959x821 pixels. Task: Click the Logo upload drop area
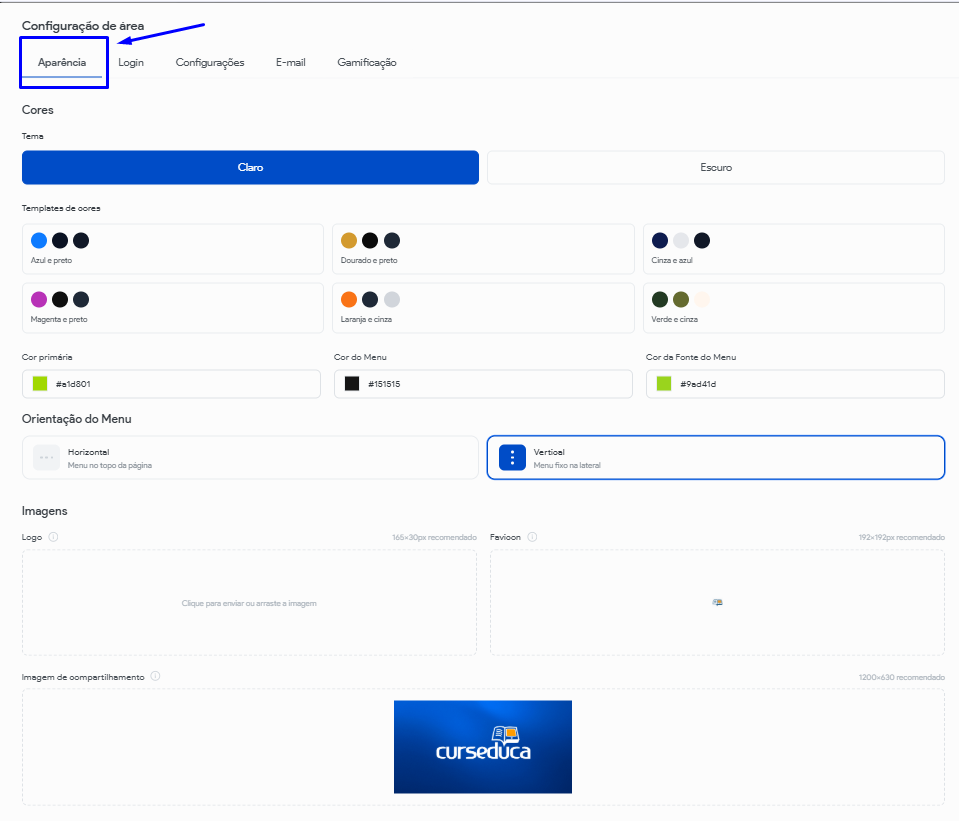249,603
